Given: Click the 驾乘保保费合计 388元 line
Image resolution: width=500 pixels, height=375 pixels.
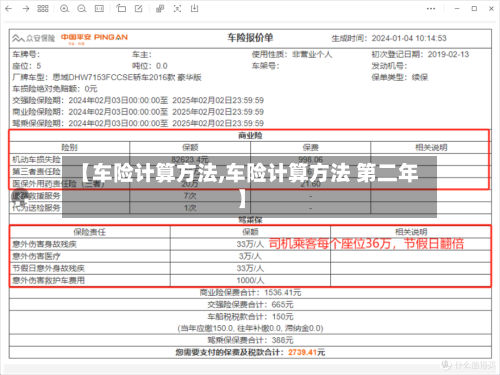Looking at the screenshot, I should [x=250, y=340].
